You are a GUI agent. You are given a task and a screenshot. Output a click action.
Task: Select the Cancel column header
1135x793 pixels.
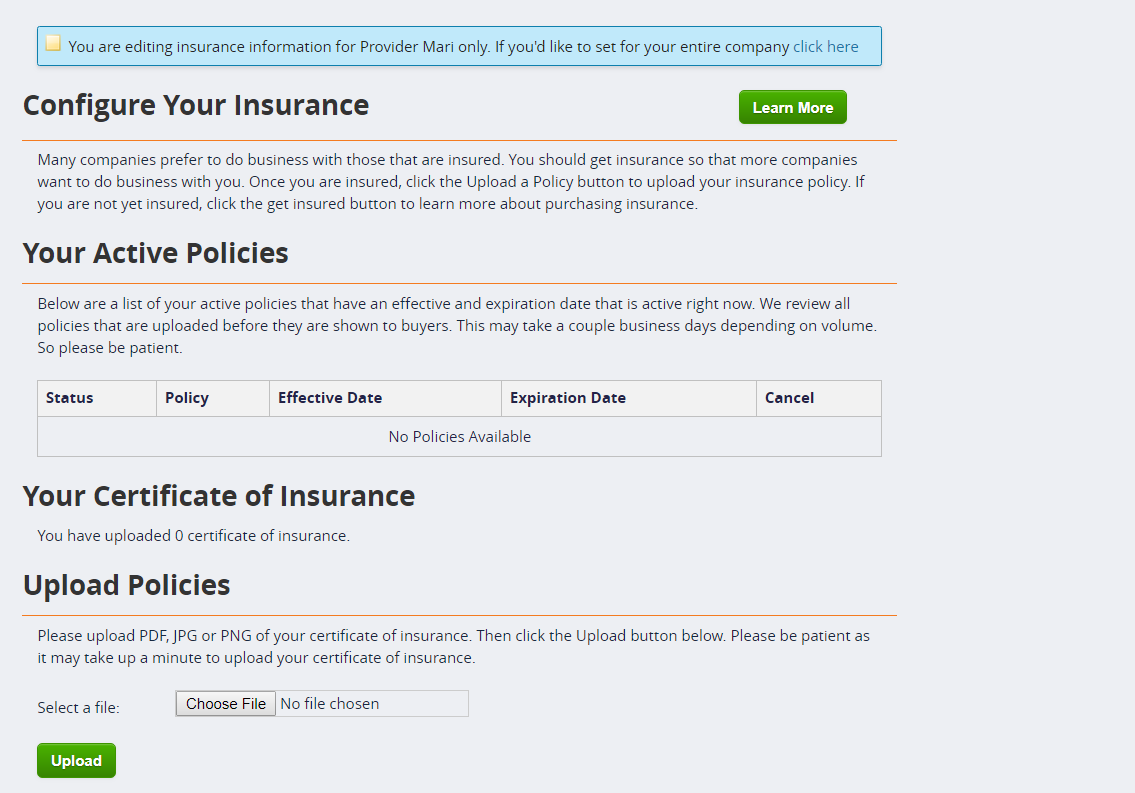coord(819,398)
